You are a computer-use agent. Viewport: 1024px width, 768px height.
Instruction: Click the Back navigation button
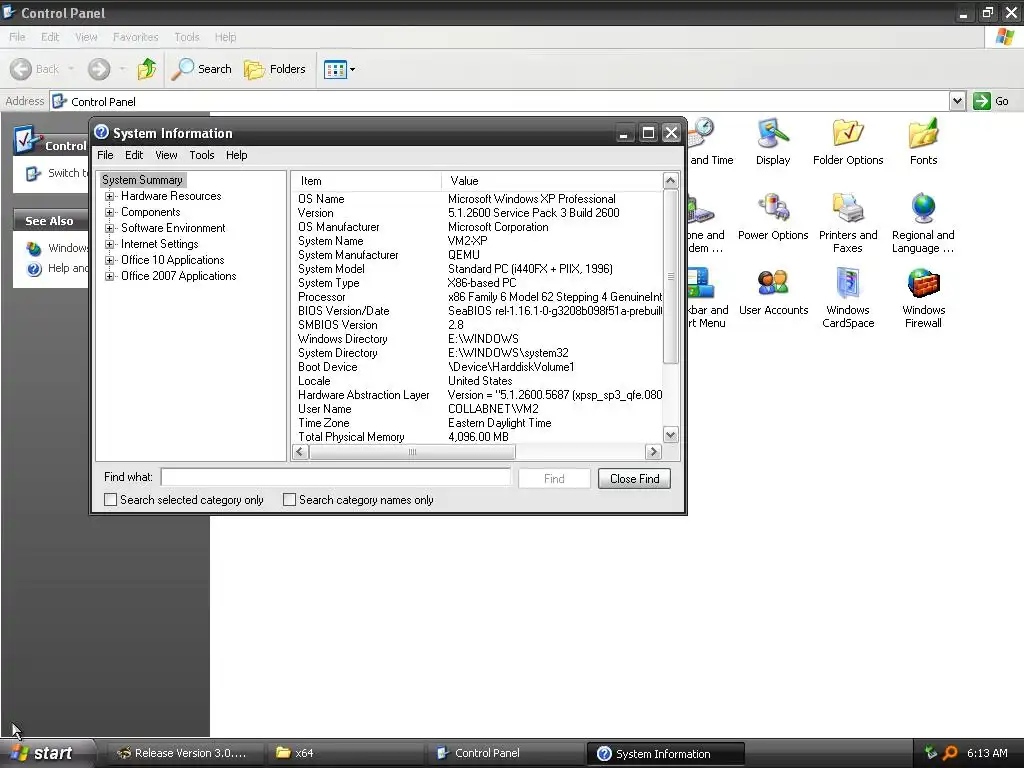coord(34,69)
